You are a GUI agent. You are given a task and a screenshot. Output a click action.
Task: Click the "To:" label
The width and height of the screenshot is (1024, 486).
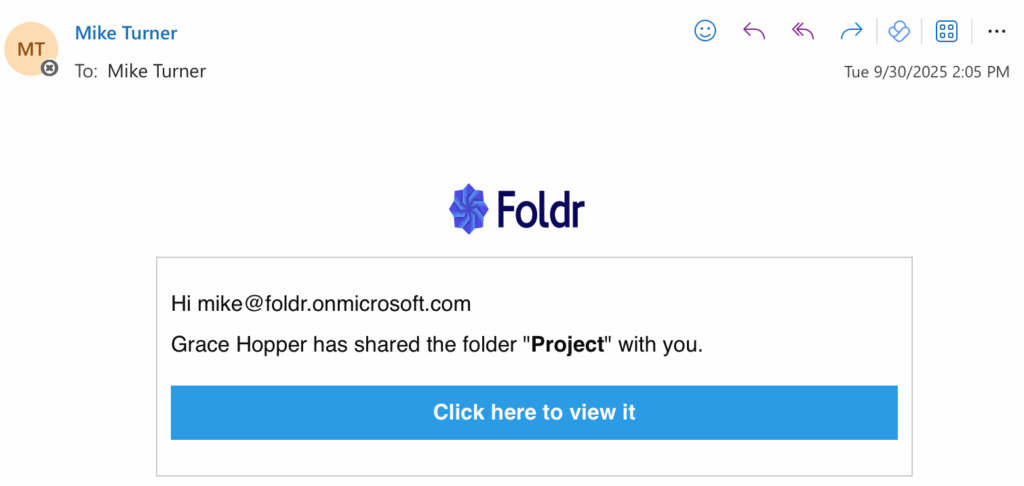point(86,71)
